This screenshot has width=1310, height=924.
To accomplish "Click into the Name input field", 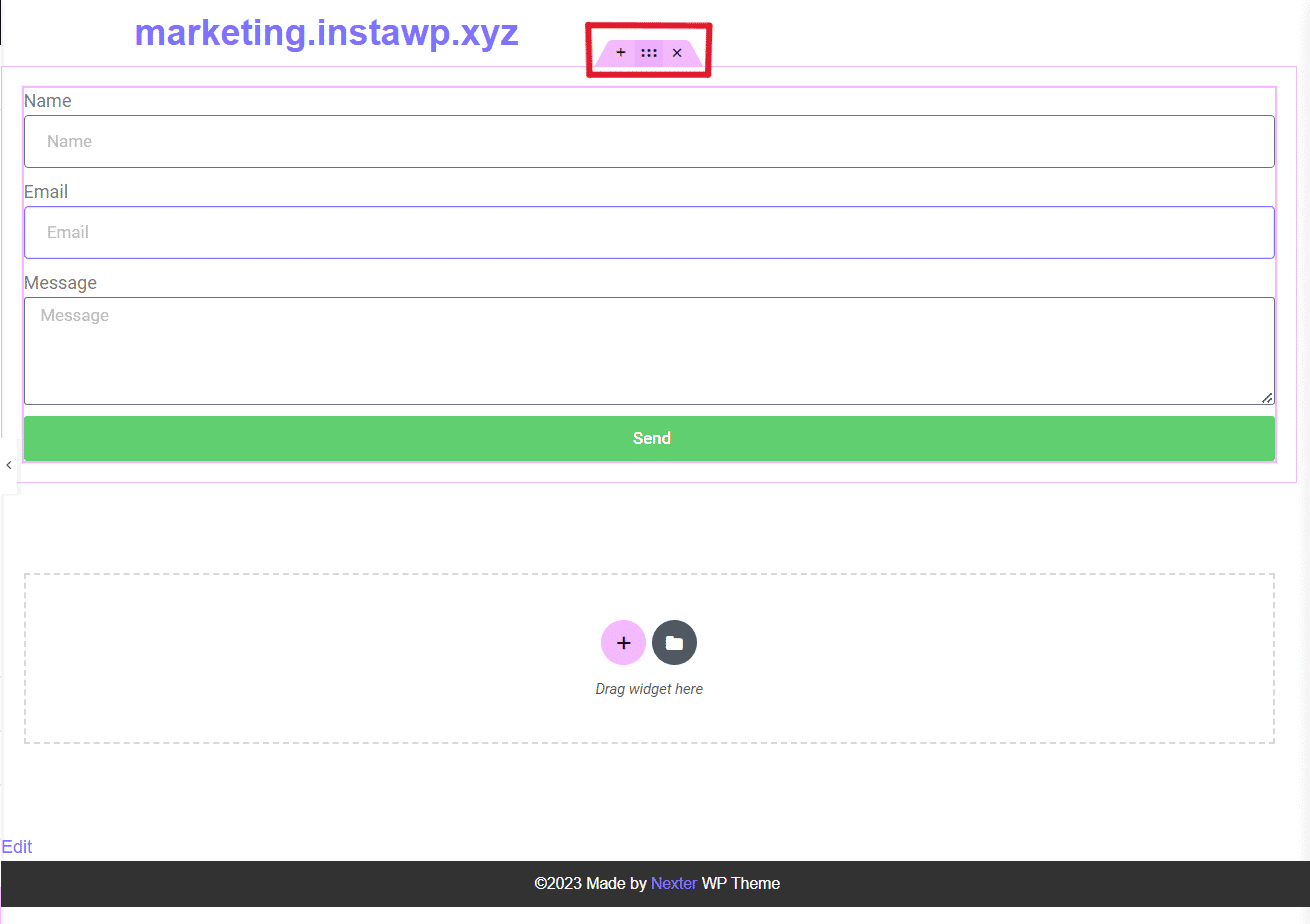I will (x=649, y=142).
